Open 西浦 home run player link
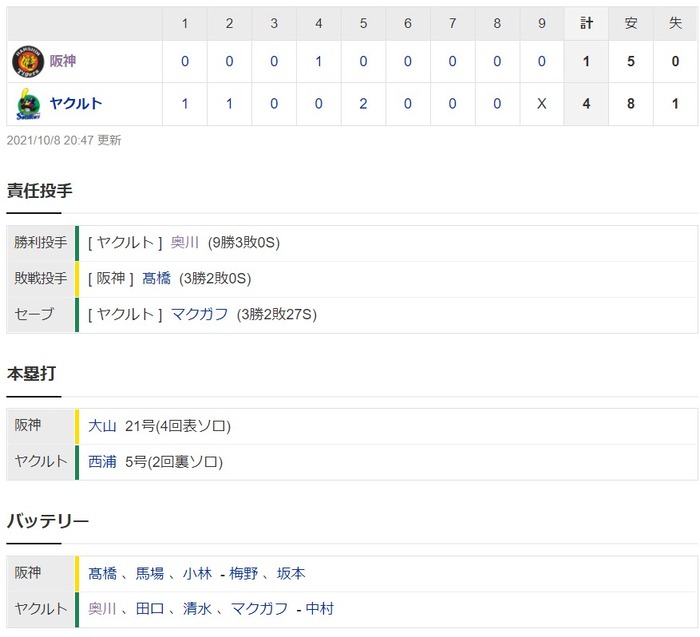This screenshot has height=637, width=700. [x=102, y=462]
